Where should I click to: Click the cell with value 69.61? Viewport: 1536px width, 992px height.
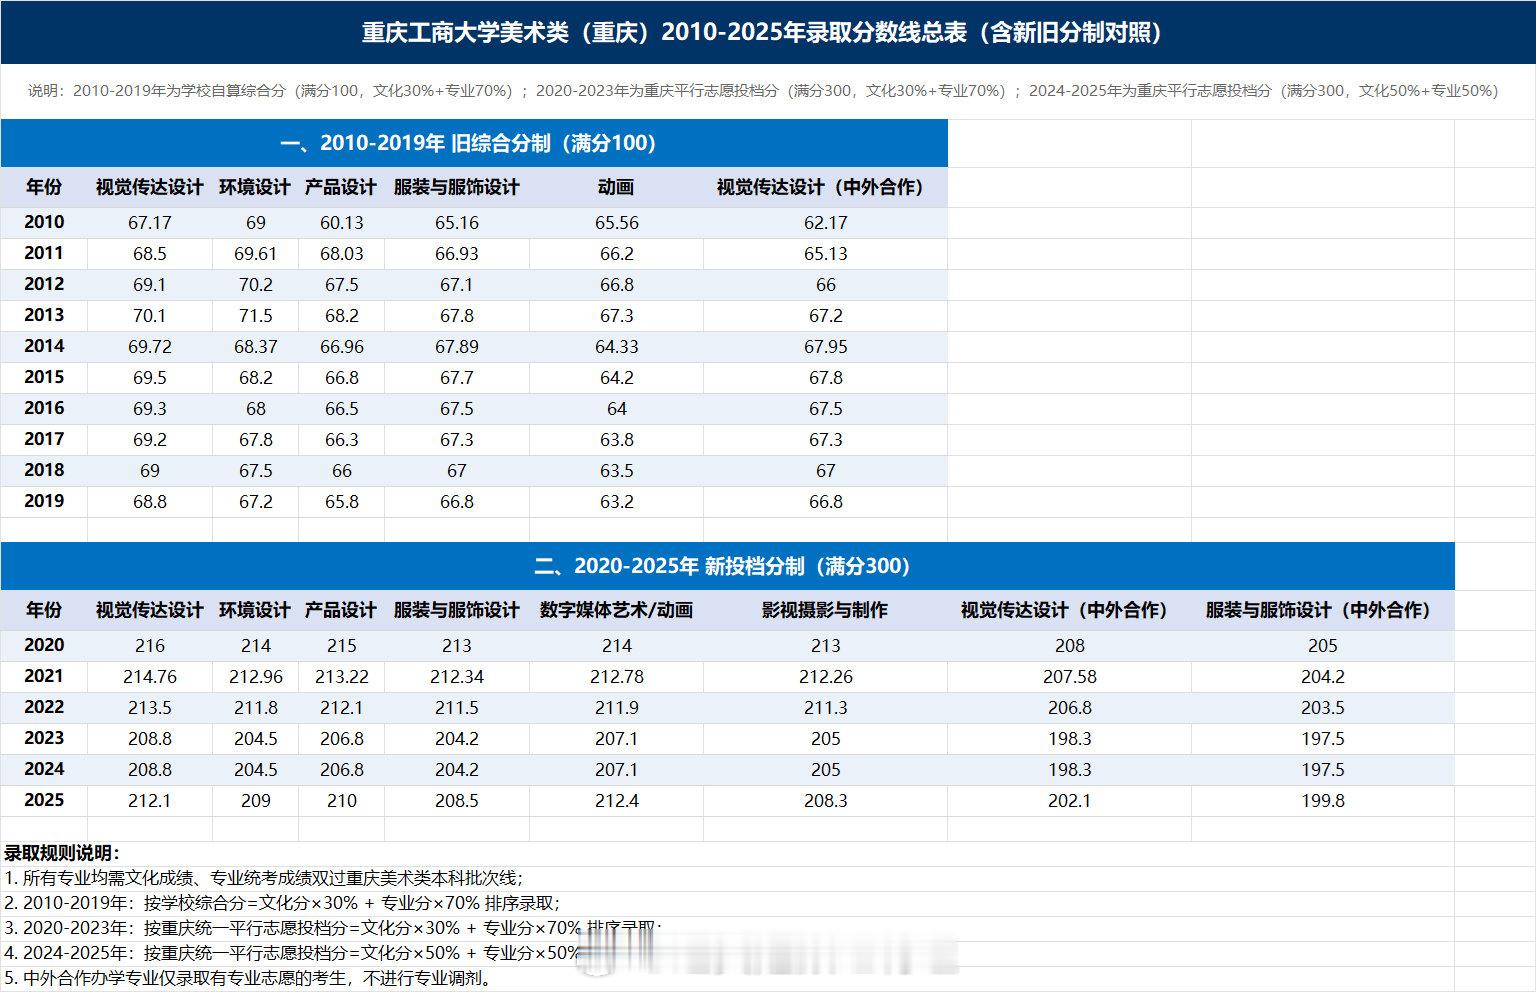pyautogui.click(x=256, y=254)
